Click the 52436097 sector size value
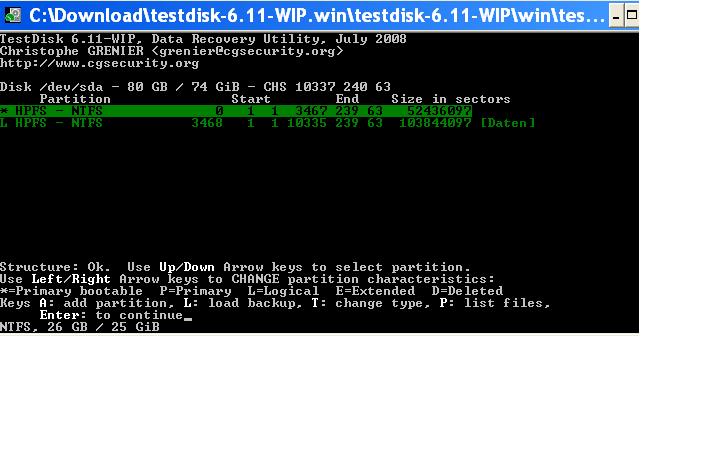The width and height of the screenshot is (720, 450). click(439, 111)
